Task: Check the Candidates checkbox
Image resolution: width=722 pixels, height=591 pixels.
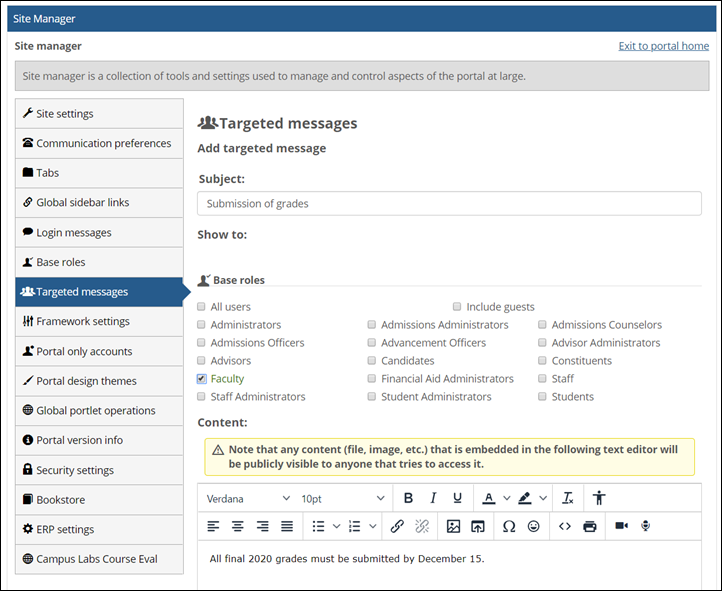Action: 372,360
